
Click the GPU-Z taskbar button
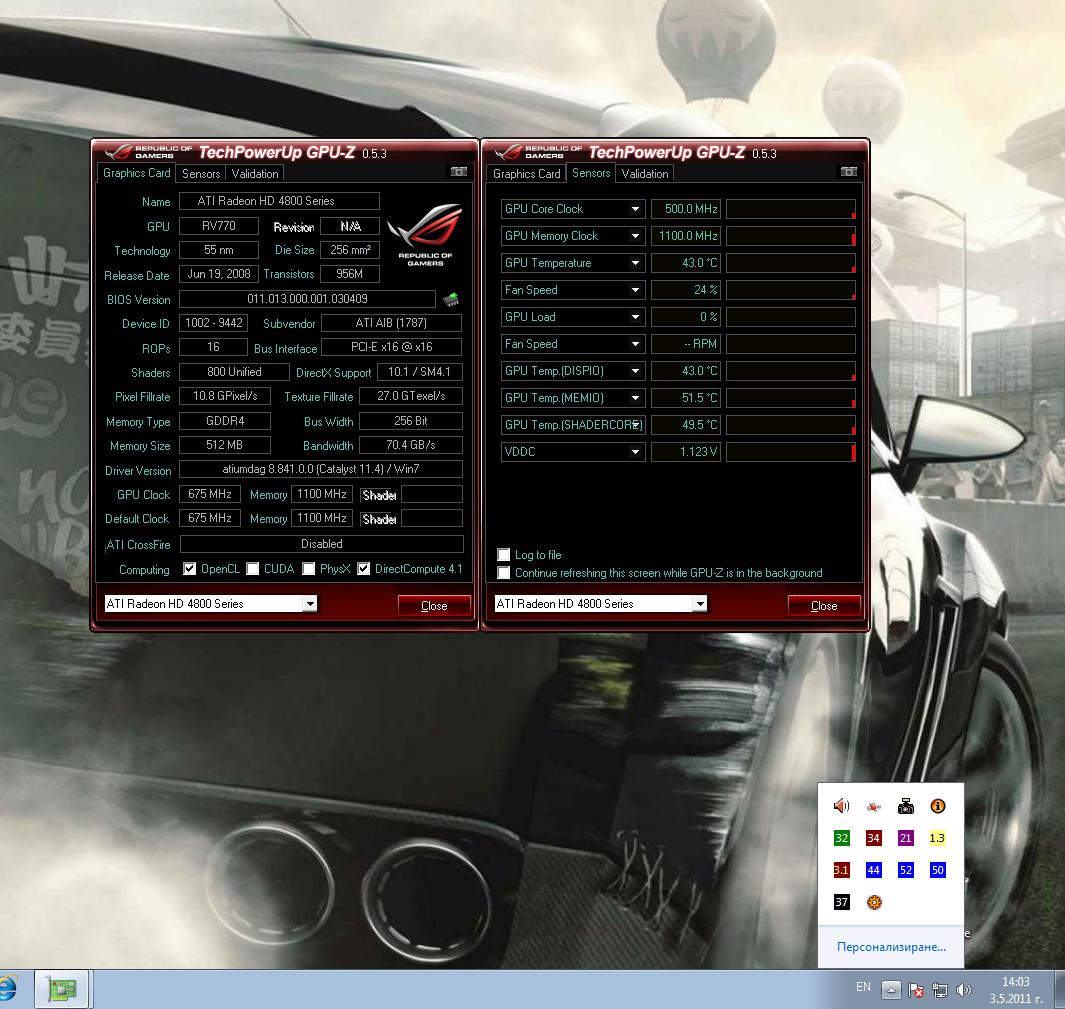click(x=62, y=989)
